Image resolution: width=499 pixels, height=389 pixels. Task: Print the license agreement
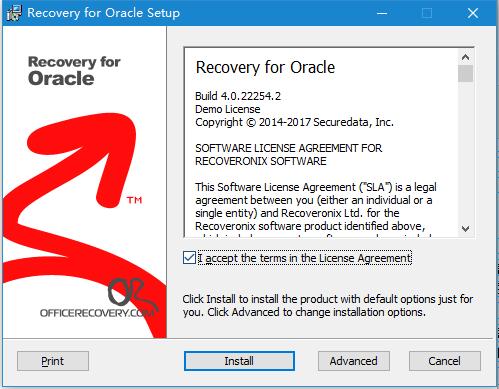(x=53, y=361)
